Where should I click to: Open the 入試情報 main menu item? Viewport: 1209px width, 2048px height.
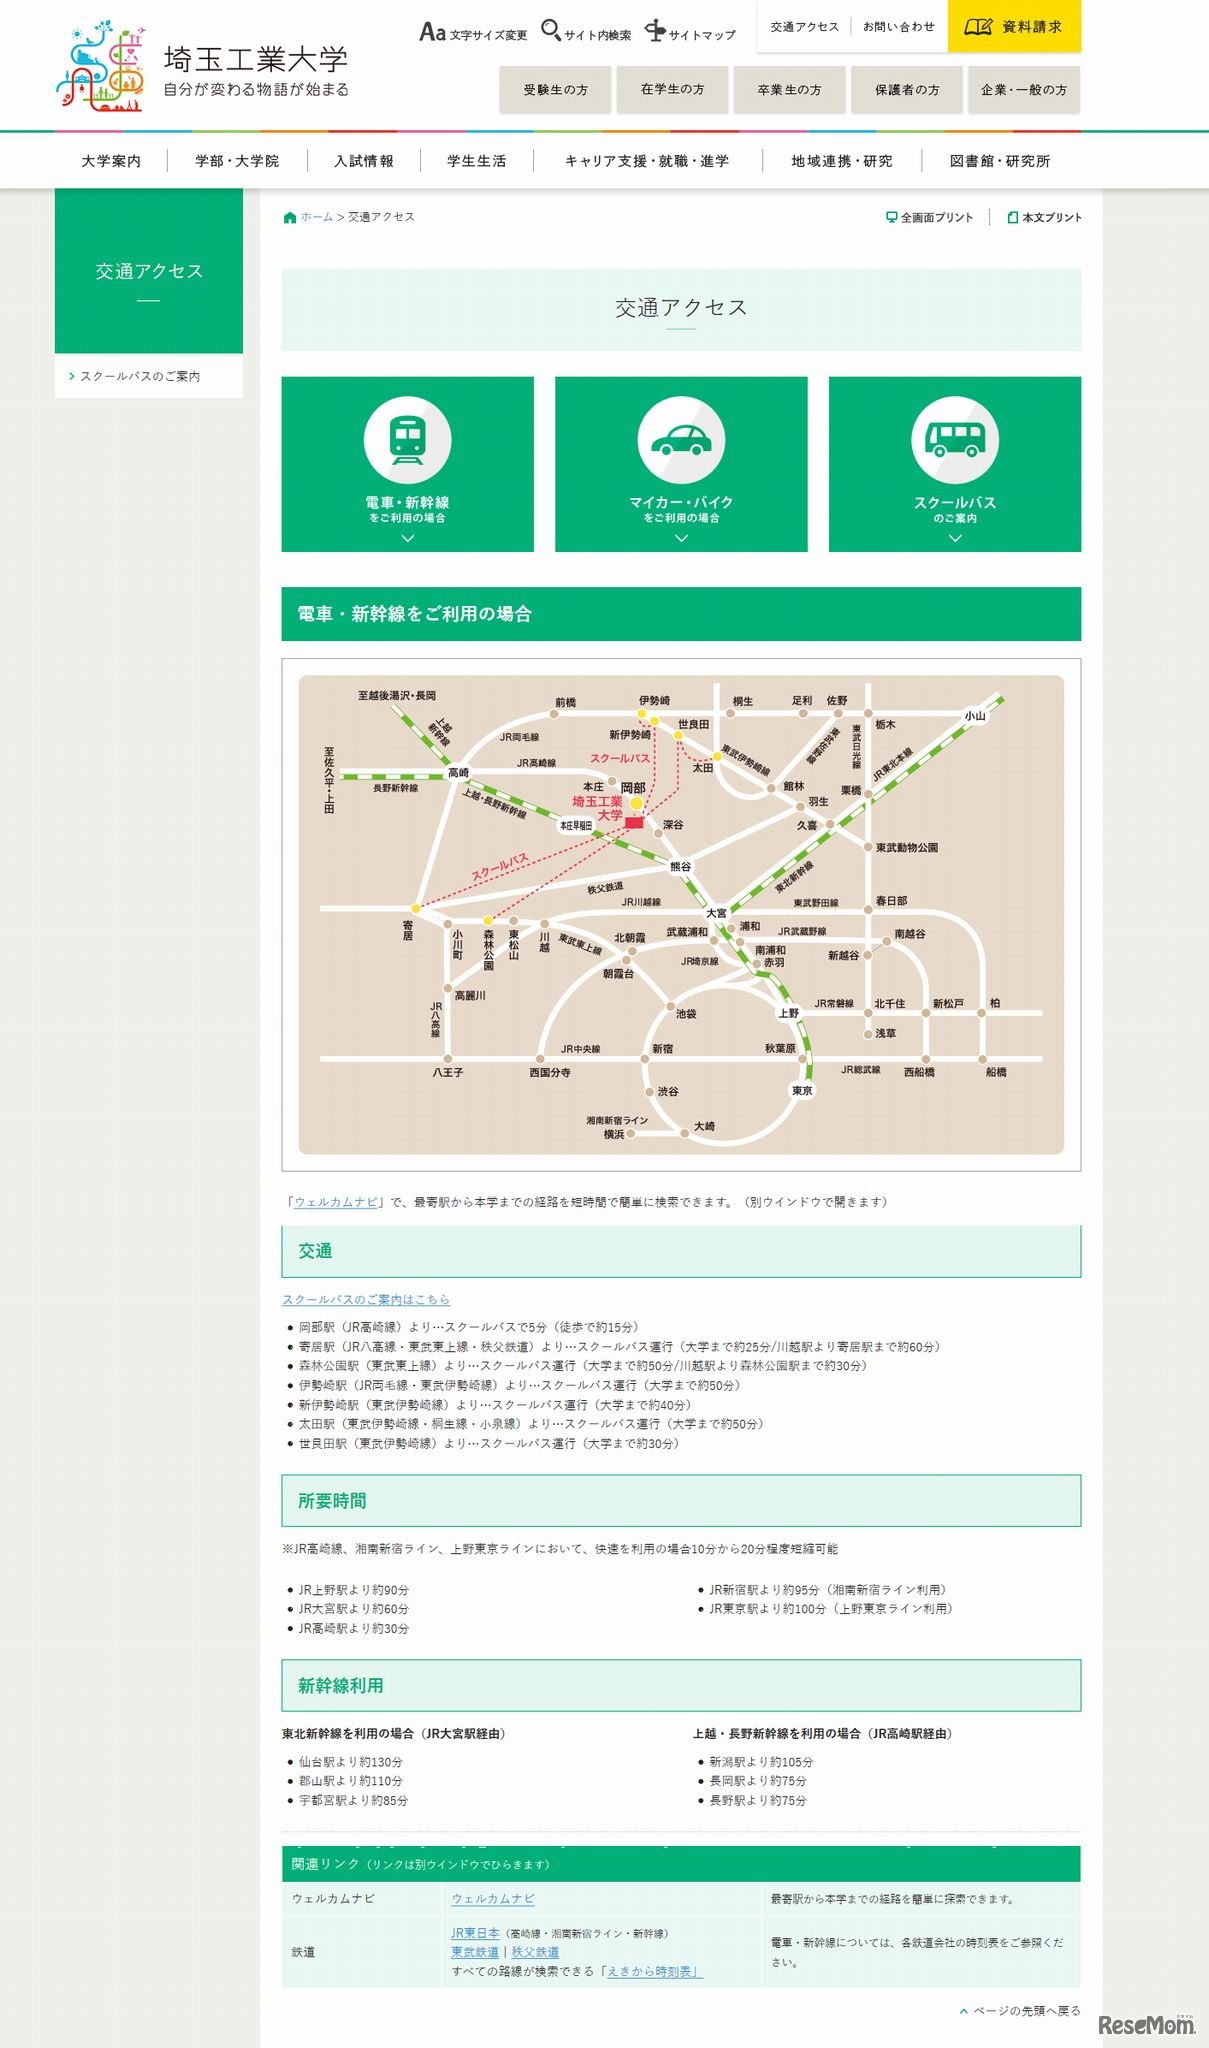[x=364, y=161]
